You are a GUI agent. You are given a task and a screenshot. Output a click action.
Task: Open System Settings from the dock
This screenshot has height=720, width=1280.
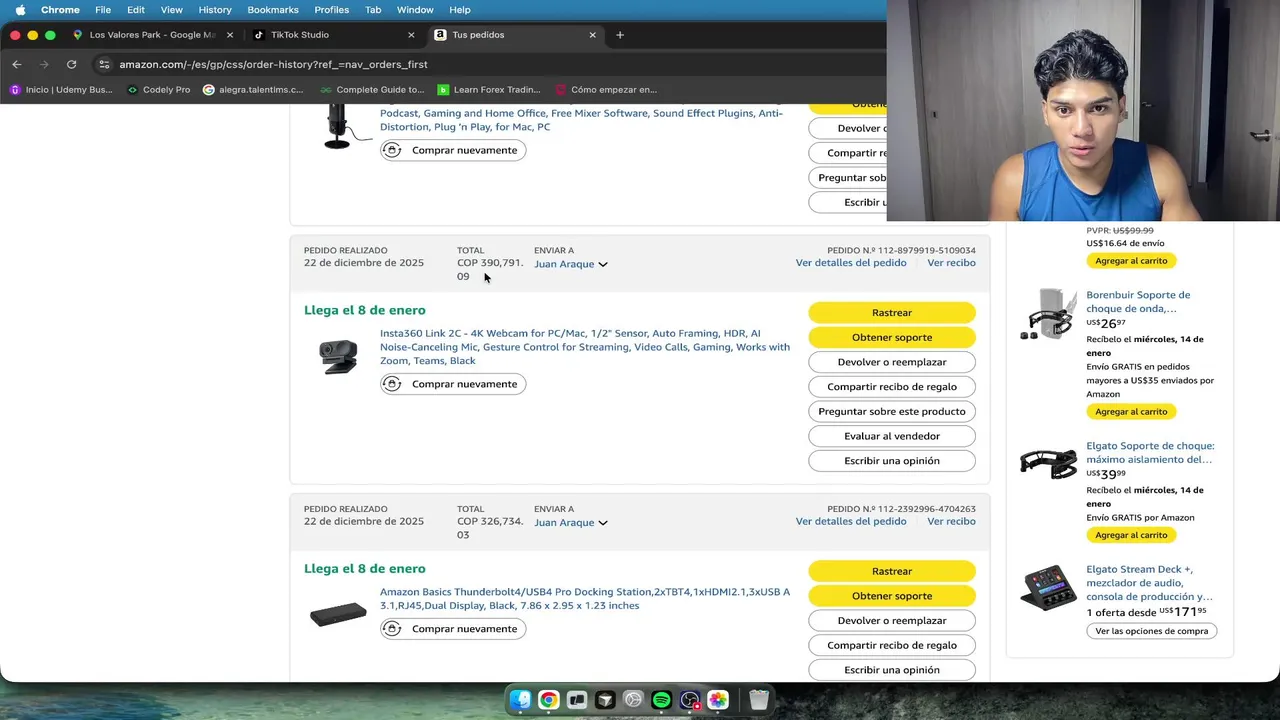(x=633, y=700)
